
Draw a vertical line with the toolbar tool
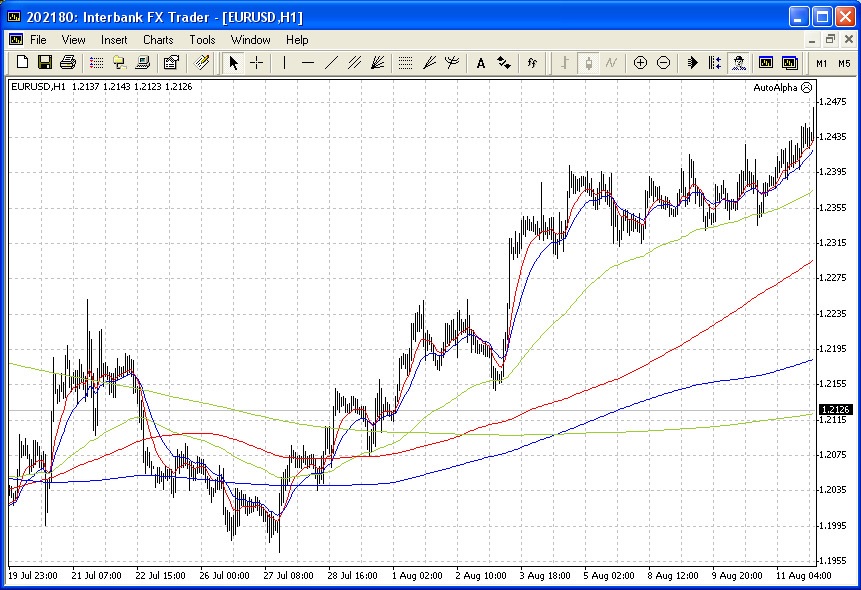click(x=285, y=62)
